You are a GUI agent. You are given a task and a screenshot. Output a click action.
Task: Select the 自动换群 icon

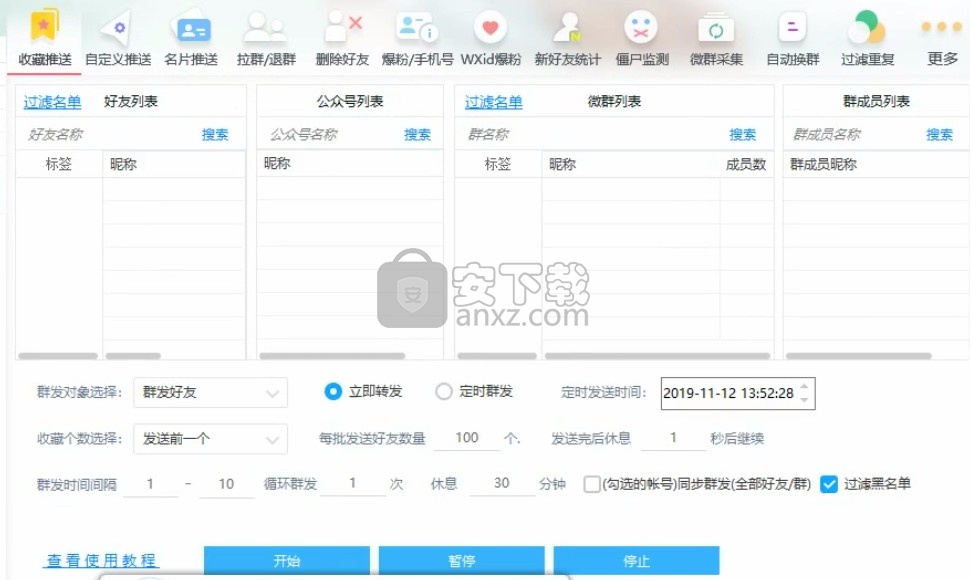point(792,28)
